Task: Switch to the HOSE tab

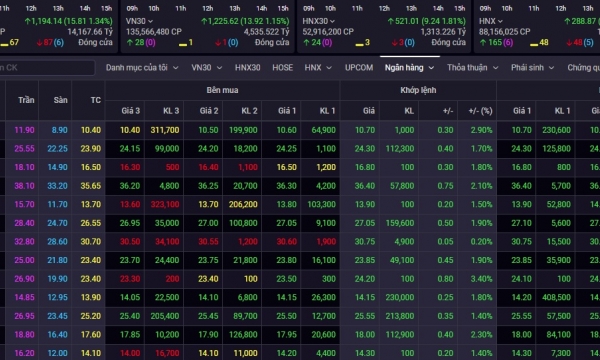Action: (282, 68)
